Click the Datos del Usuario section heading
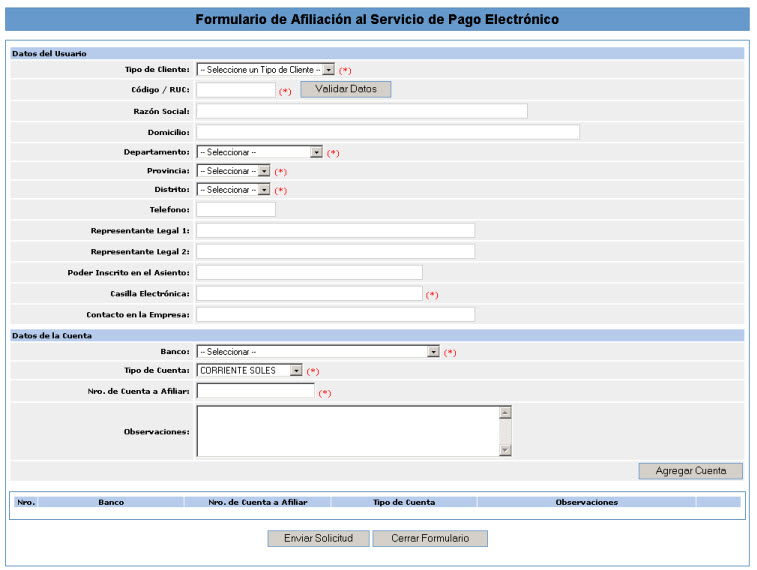 tap(49, 54)
